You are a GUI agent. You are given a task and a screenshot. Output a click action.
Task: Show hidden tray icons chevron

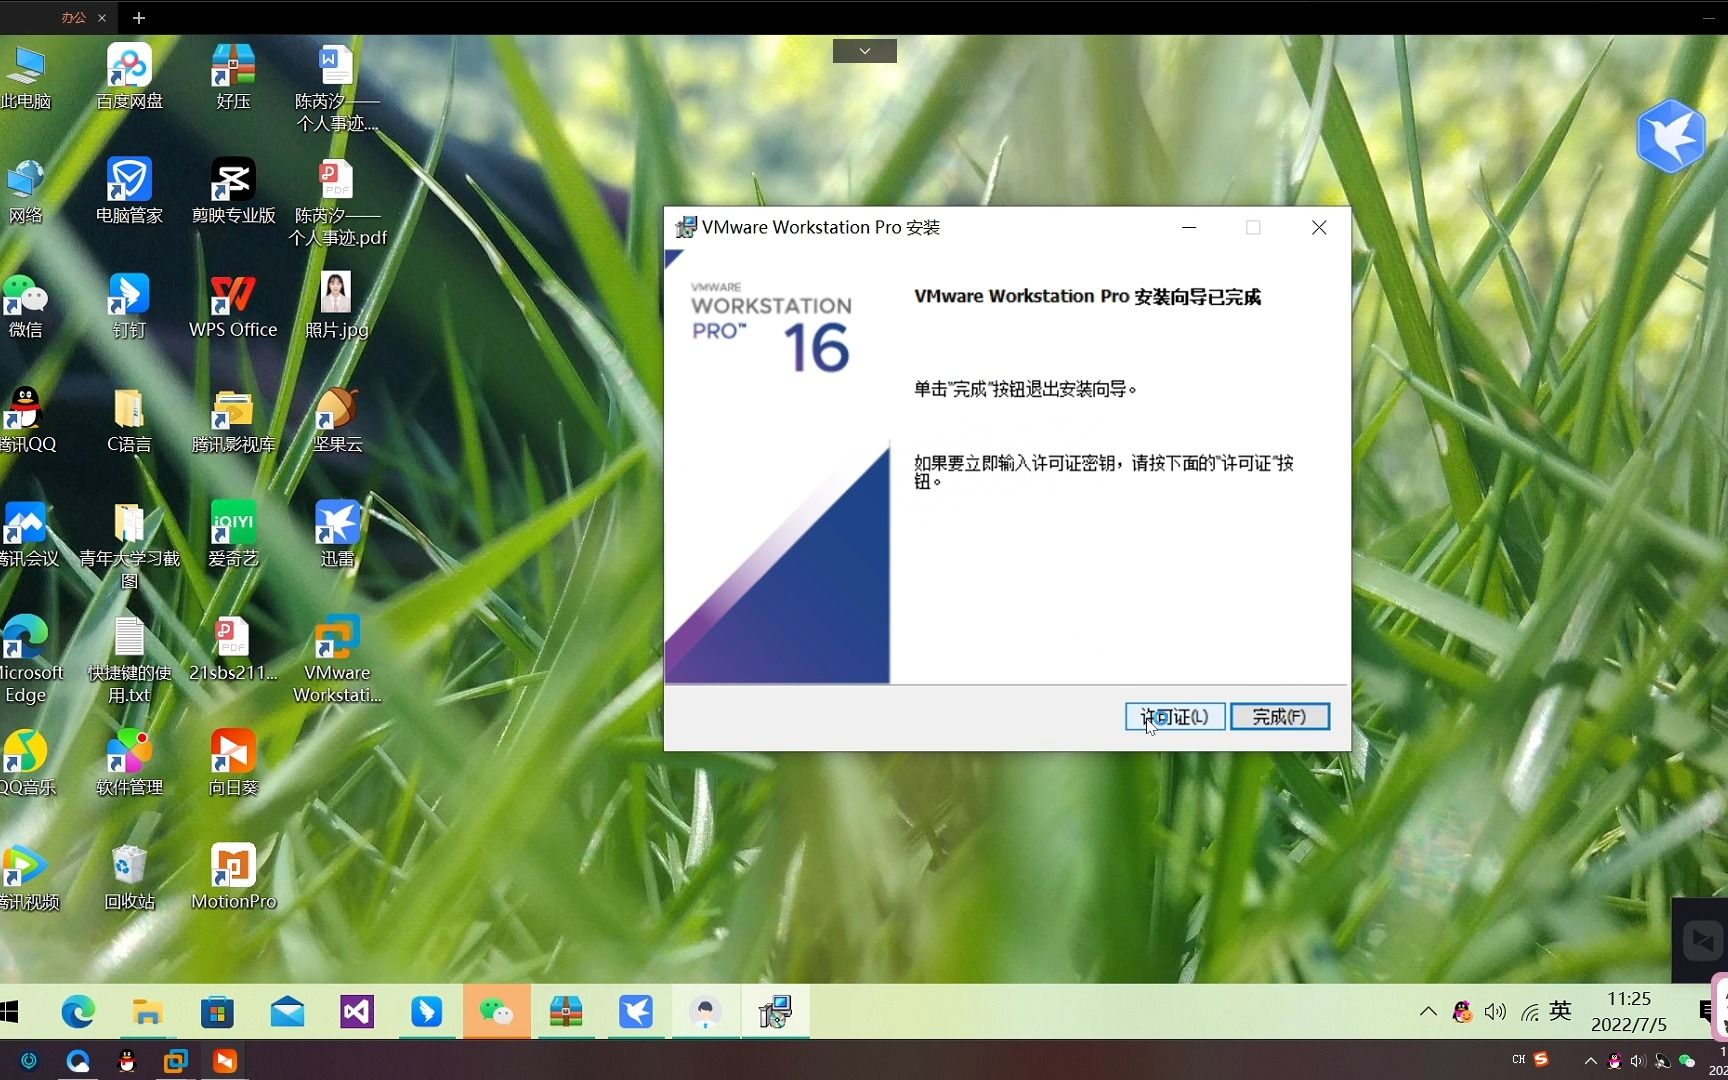[x=1428, y=1012]
